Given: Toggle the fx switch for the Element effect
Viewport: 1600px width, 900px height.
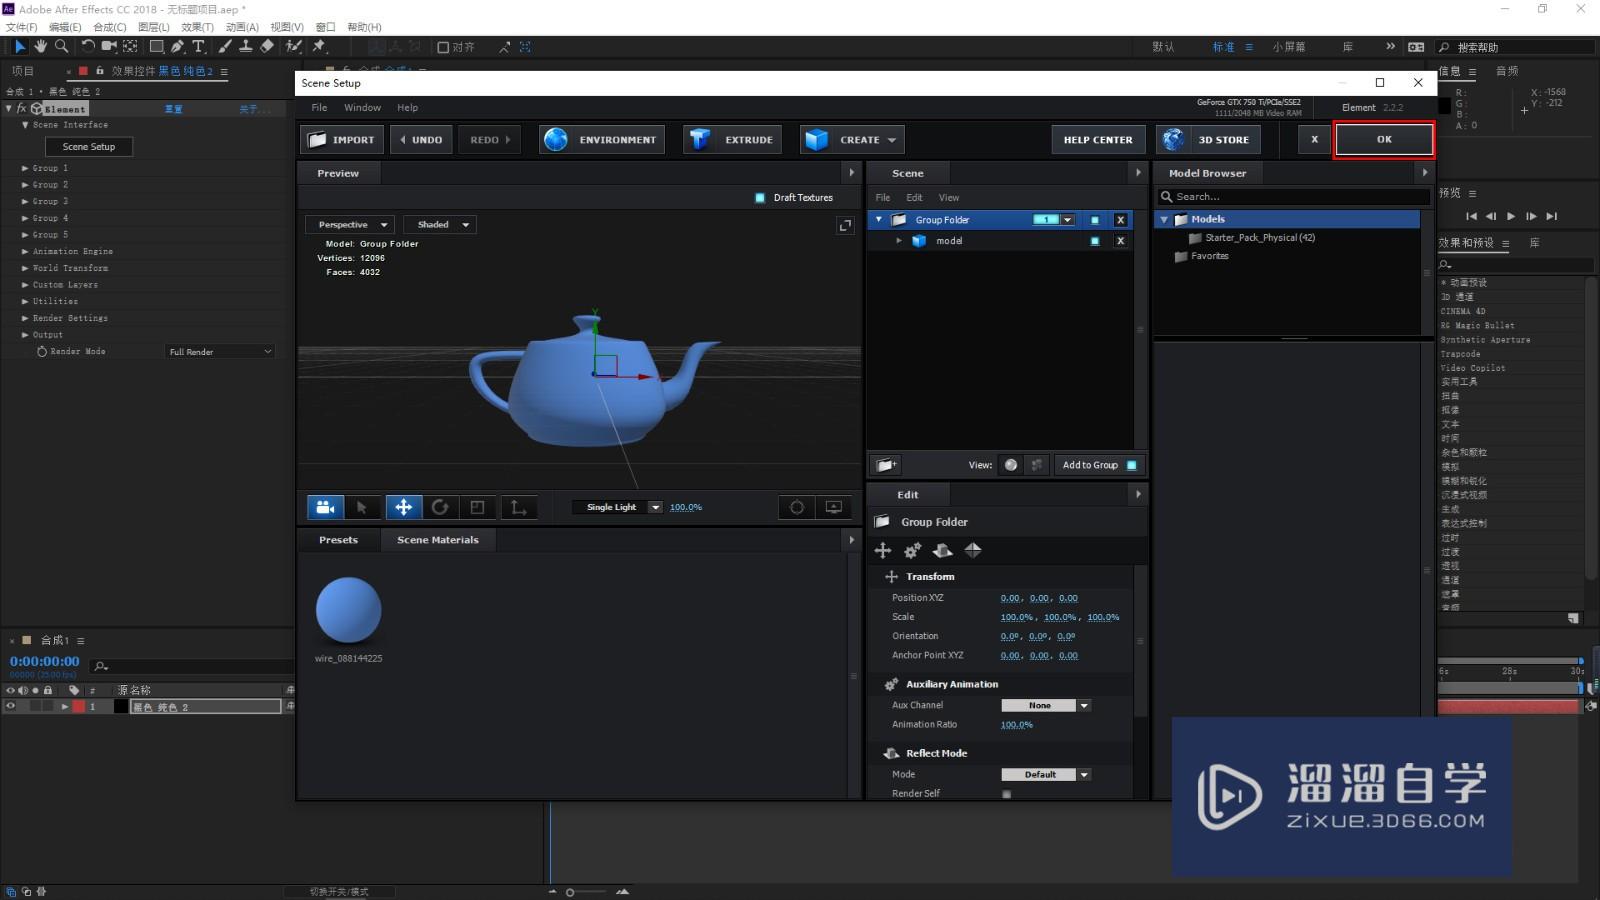Looking at the screenshot, I should [21, 108].
